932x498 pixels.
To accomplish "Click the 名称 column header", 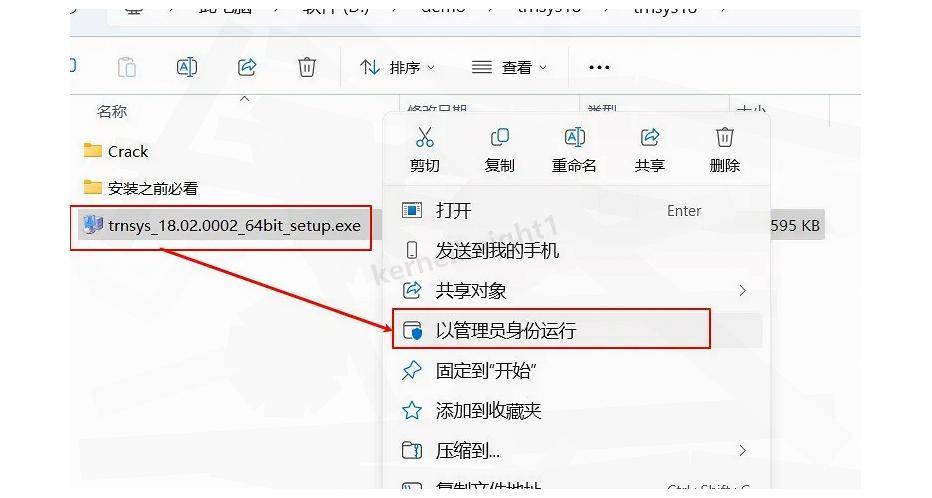I will [112, 112].
